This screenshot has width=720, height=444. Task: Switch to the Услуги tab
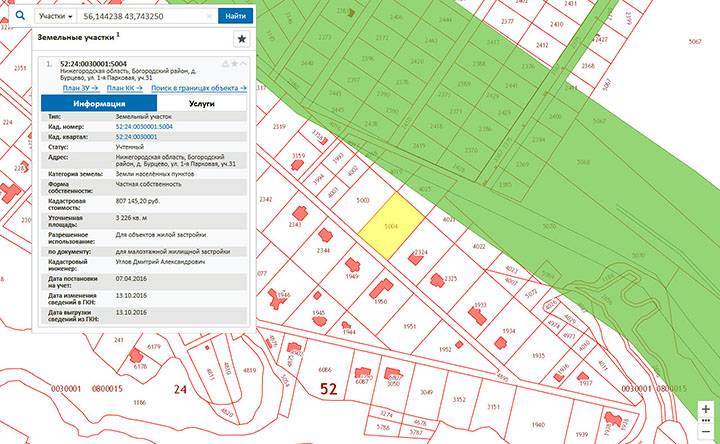point(202,103)
